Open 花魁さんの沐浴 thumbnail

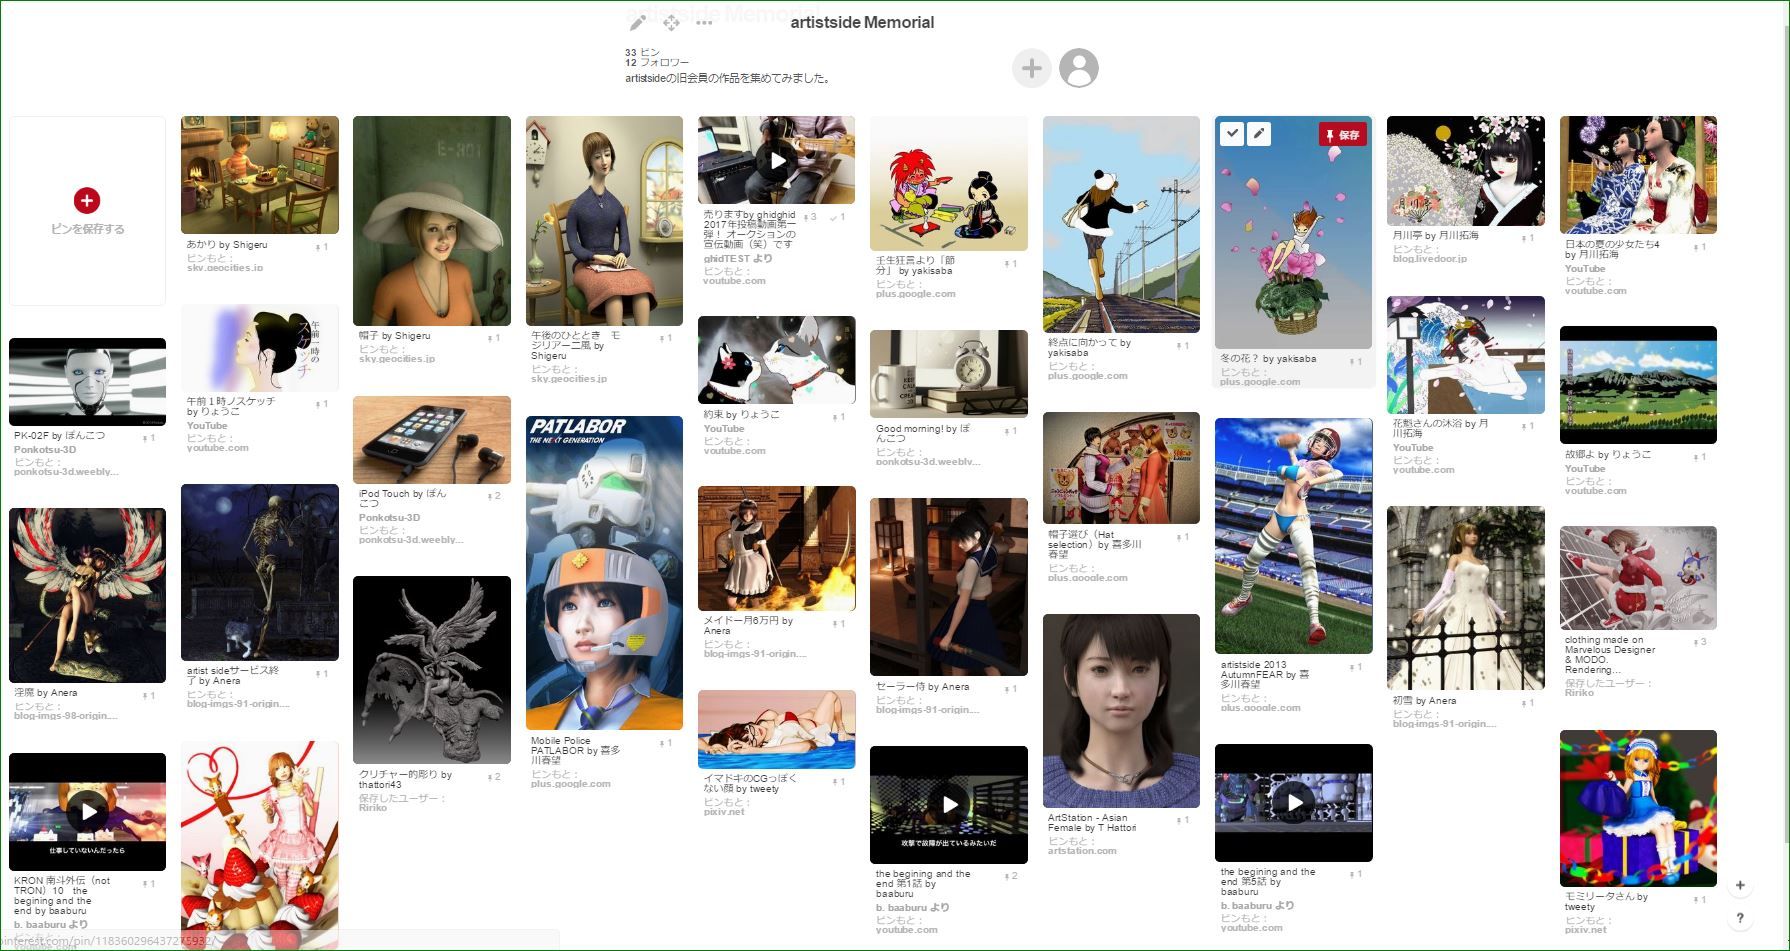(x=1466, y=355)
